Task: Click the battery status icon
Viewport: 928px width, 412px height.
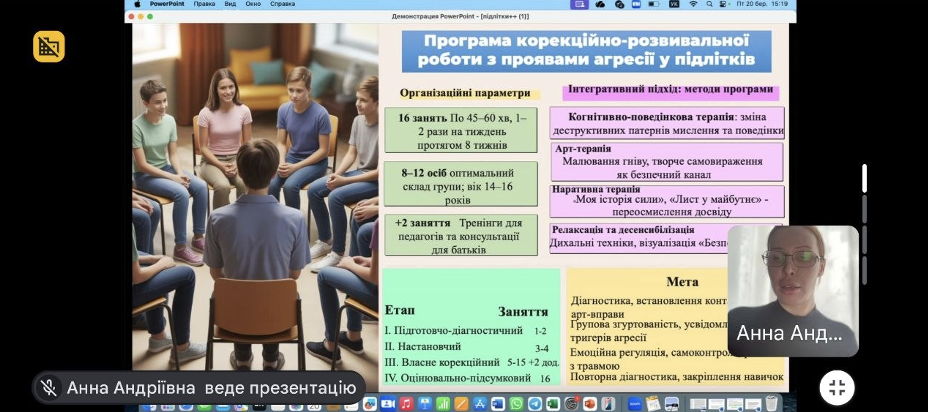Action: pos(654,4)
